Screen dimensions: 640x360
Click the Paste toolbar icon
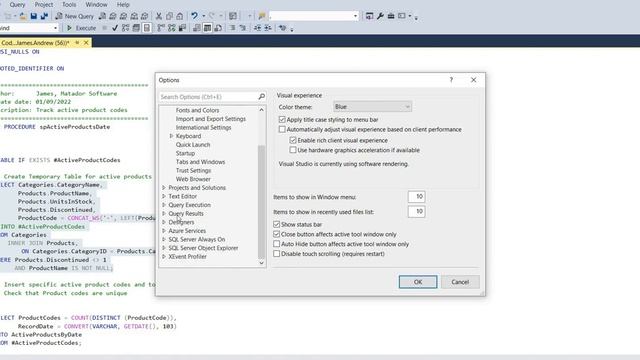180,16
